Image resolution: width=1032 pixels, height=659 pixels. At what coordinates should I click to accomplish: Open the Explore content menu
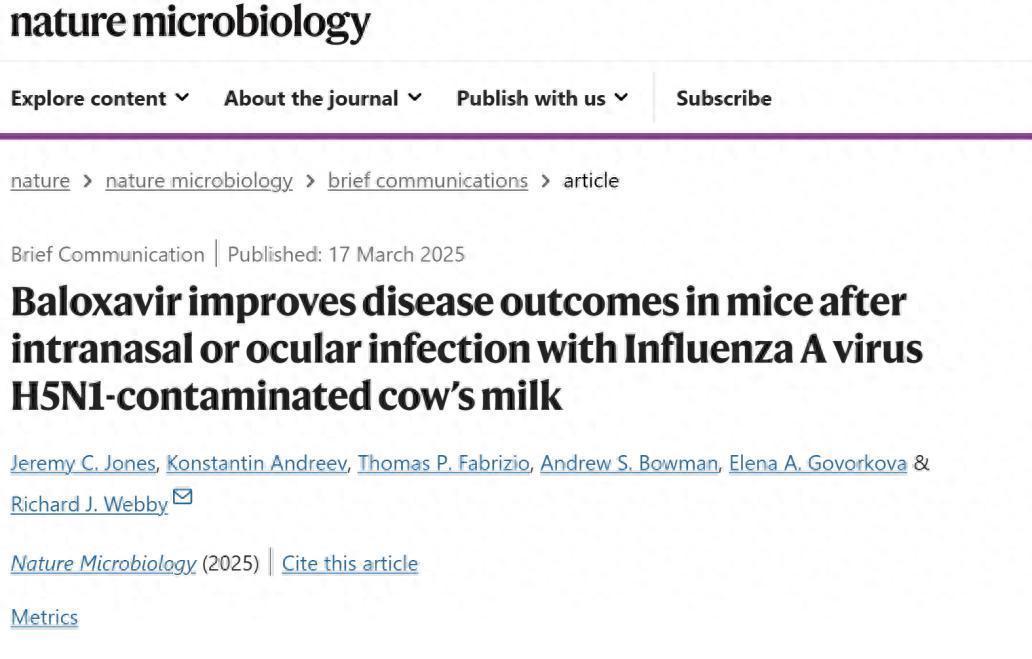[100, 98]
